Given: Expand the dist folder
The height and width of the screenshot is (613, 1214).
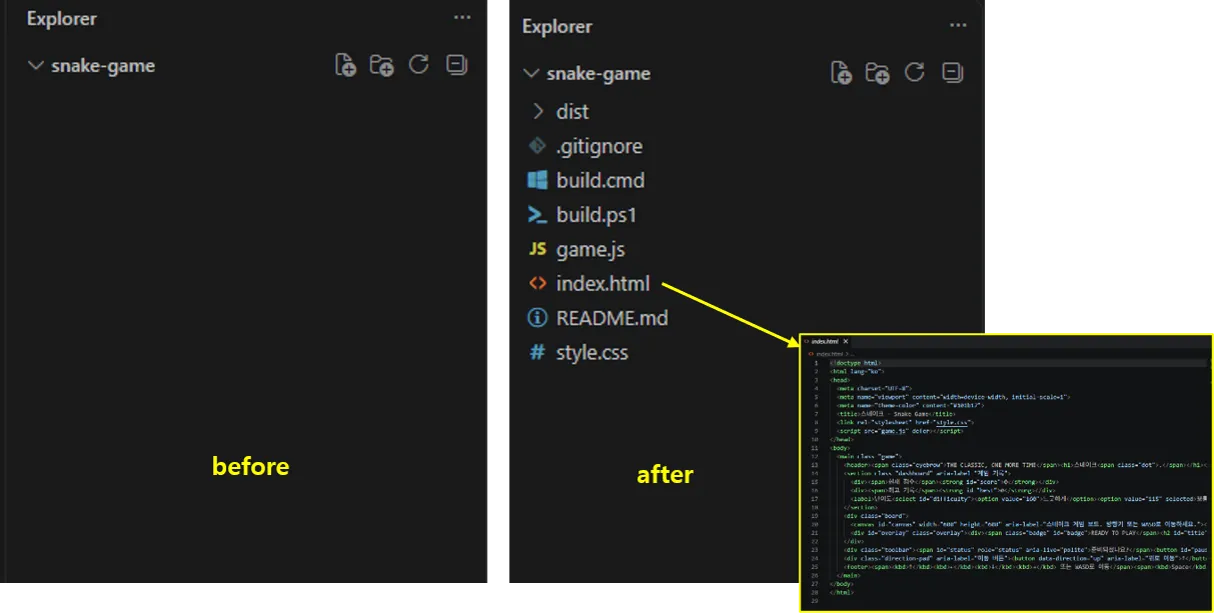Looking at the screenshot, I should tap(538, 111).
